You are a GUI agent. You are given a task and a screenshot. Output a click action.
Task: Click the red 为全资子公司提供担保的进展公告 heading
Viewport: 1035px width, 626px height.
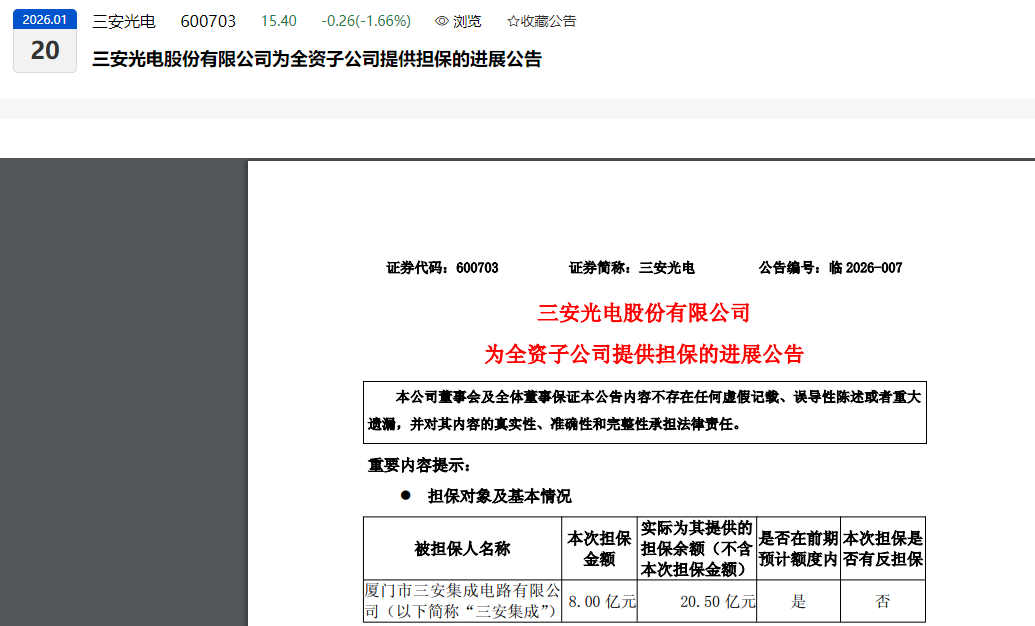644,355
